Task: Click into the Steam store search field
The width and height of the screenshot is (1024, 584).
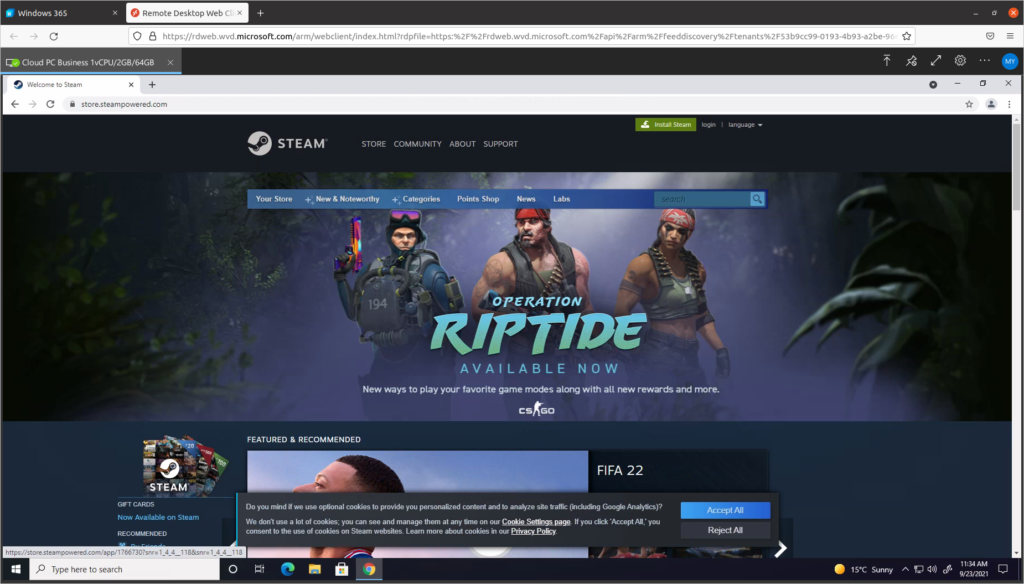Action: pos(702,199)
